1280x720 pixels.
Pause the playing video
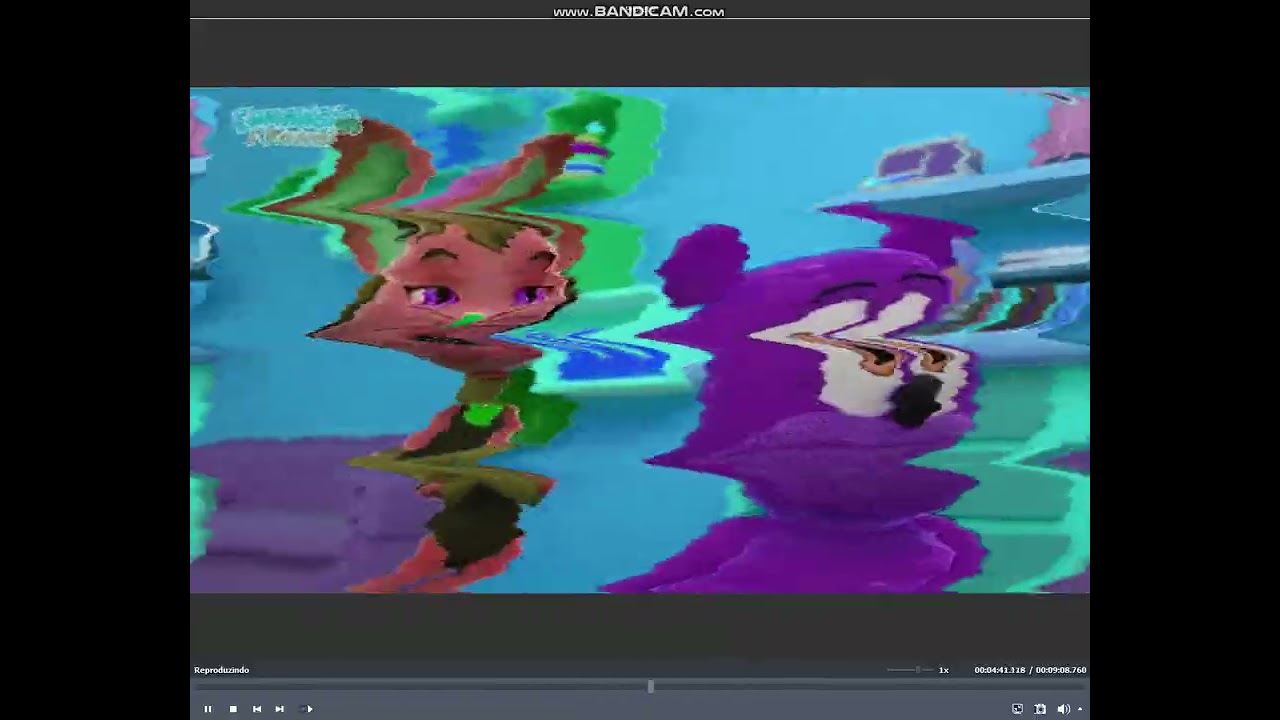[208, 709]
